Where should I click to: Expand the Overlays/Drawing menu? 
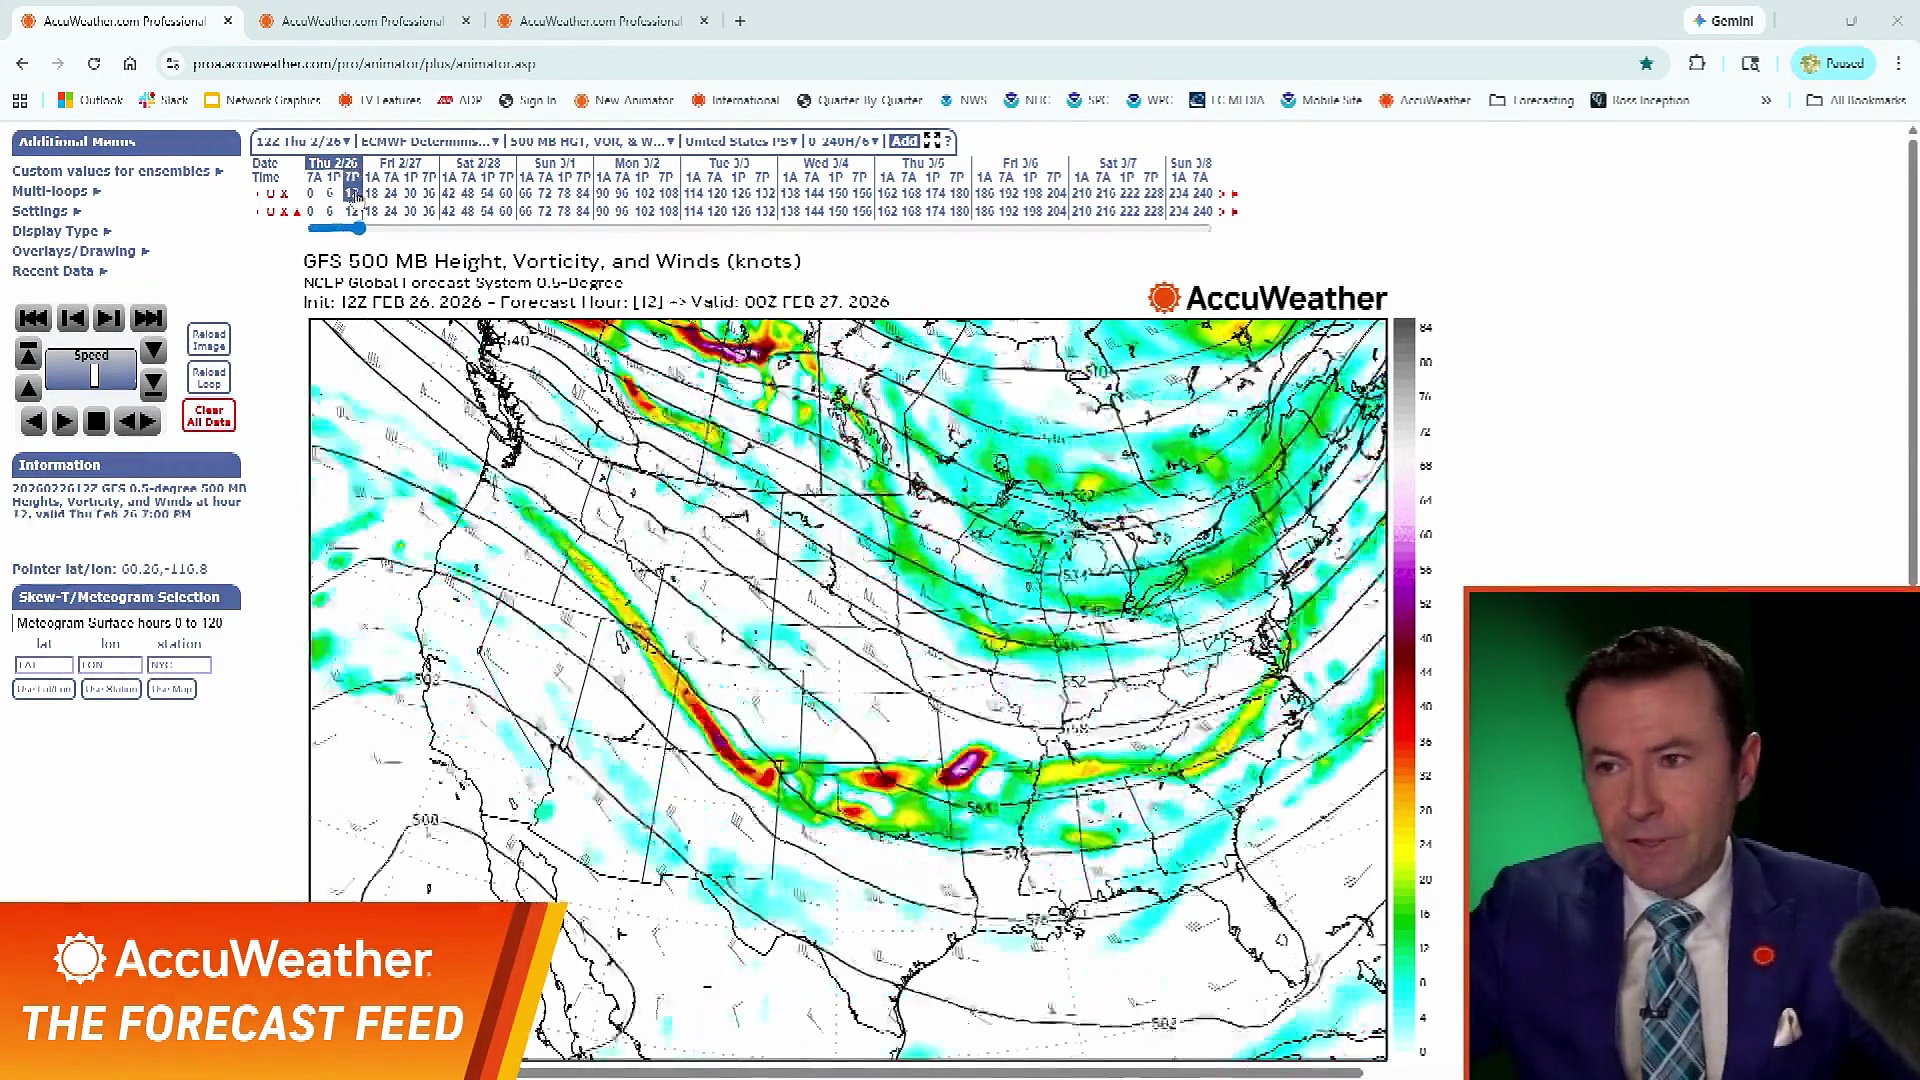[x=80, y=251]
